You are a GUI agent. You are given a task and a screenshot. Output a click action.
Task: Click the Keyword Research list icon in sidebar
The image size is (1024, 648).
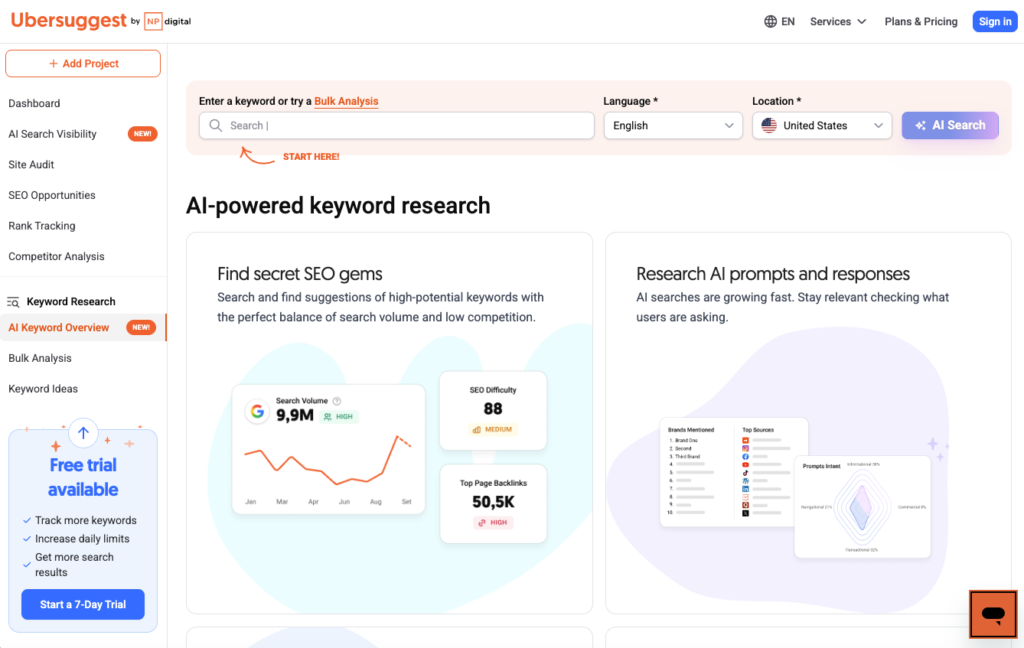pos(13,301)
